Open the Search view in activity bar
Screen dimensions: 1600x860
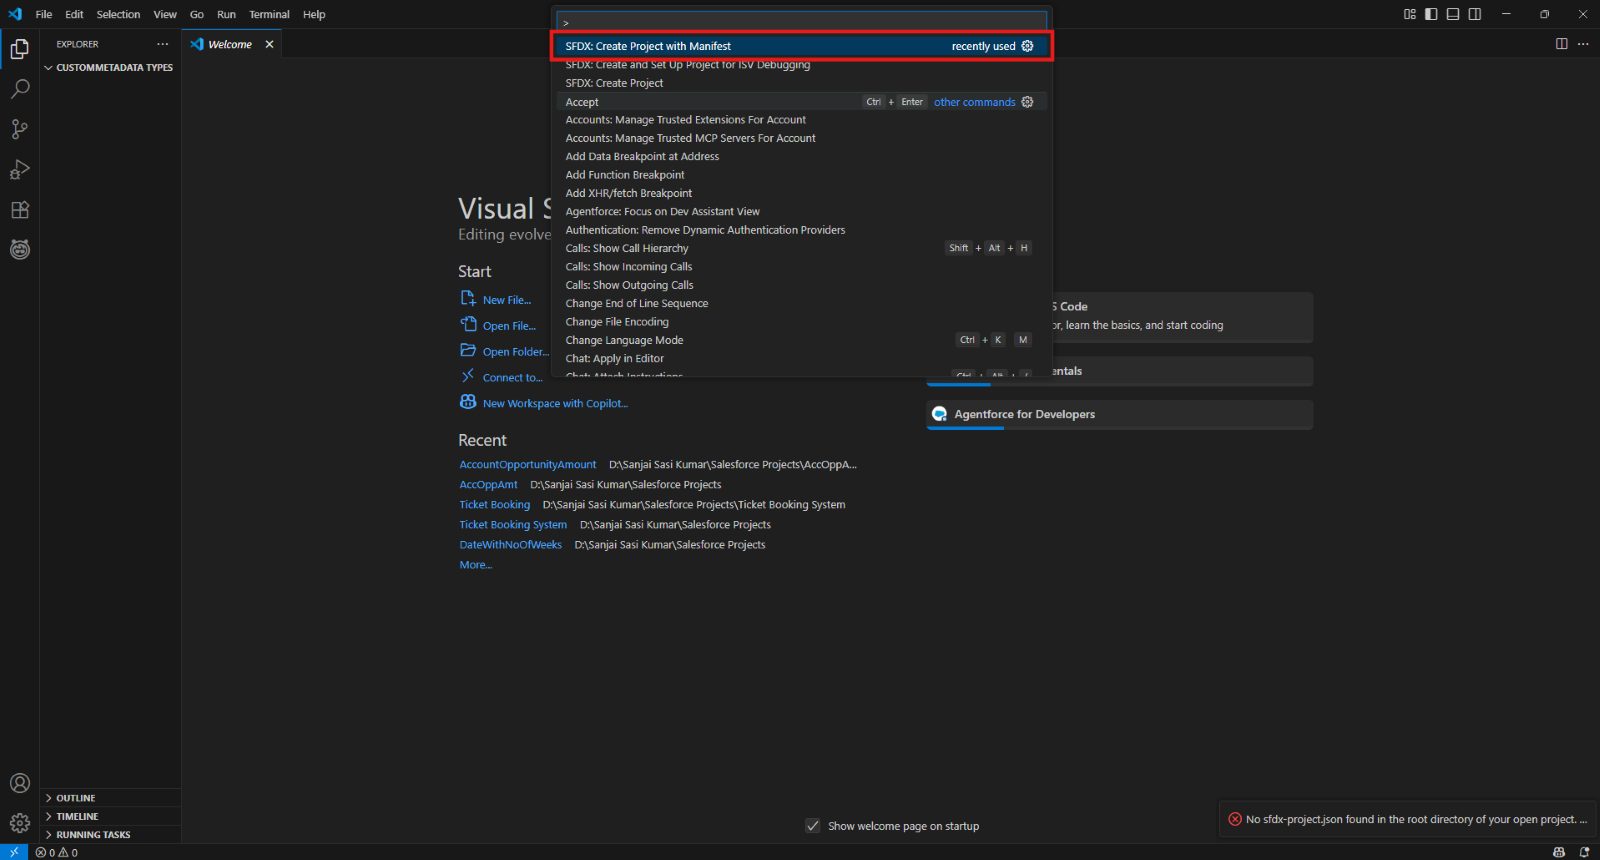(19, 89)
